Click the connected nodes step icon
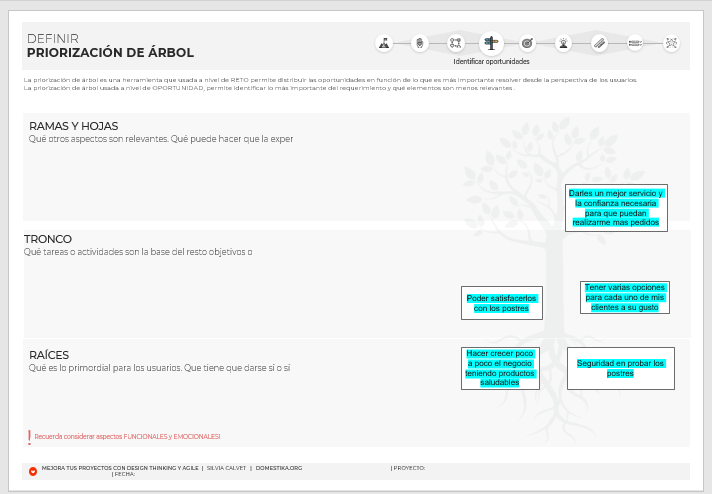The height and width of the screenshot is (494, 712). [x=455, y=44]
